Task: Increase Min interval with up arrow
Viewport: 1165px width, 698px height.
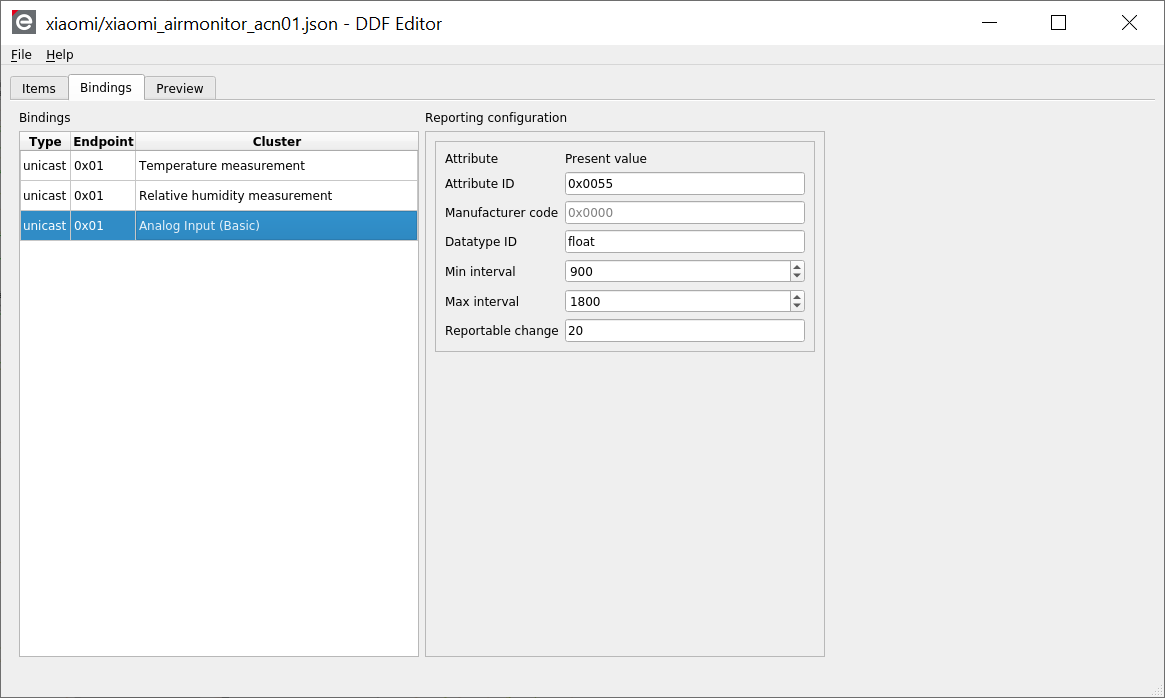Action: [x=797, y=267]
